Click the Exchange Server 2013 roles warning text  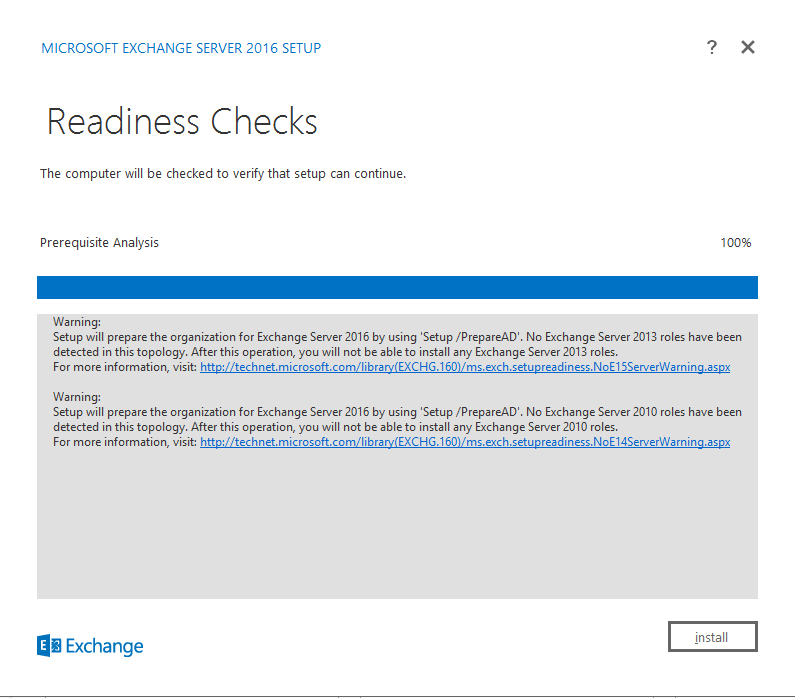pyautogui.click(x=396, y=345)
